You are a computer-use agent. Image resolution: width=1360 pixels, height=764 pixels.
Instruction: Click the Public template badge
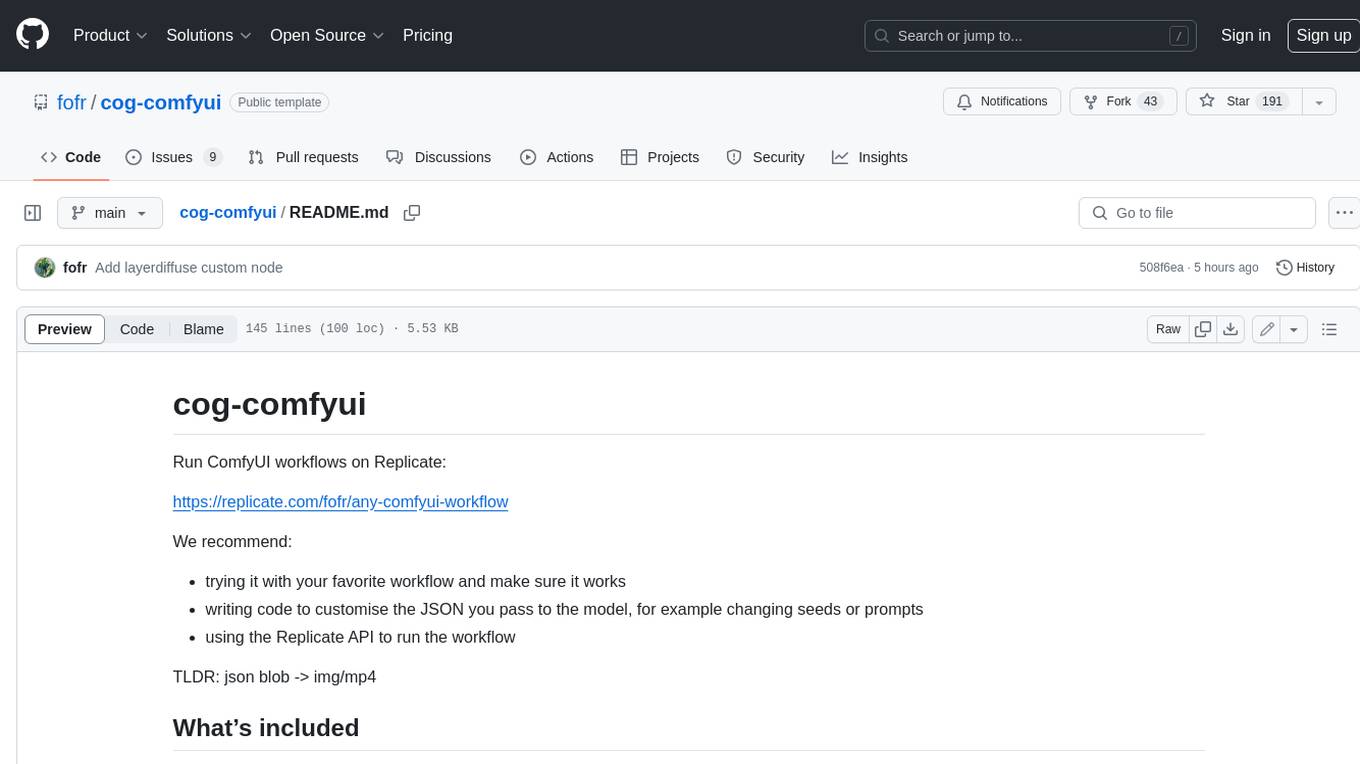click(279, 102)
